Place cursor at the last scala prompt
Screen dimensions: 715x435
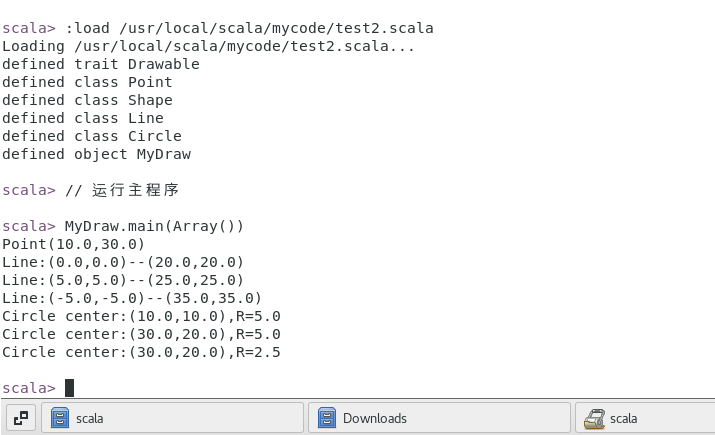tap(70, 388)
